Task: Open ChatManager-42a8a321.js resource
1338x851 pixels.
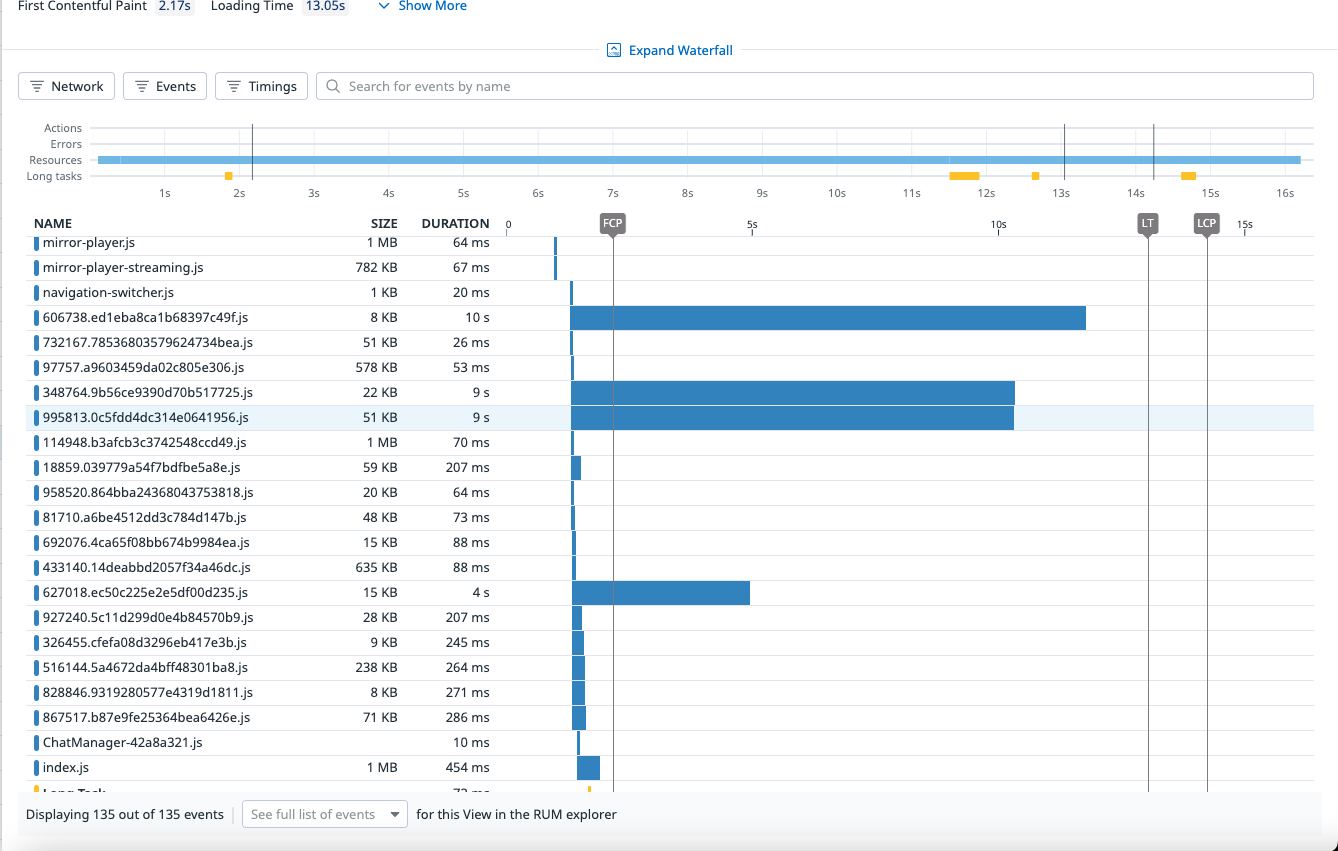Action: point(122,743)
